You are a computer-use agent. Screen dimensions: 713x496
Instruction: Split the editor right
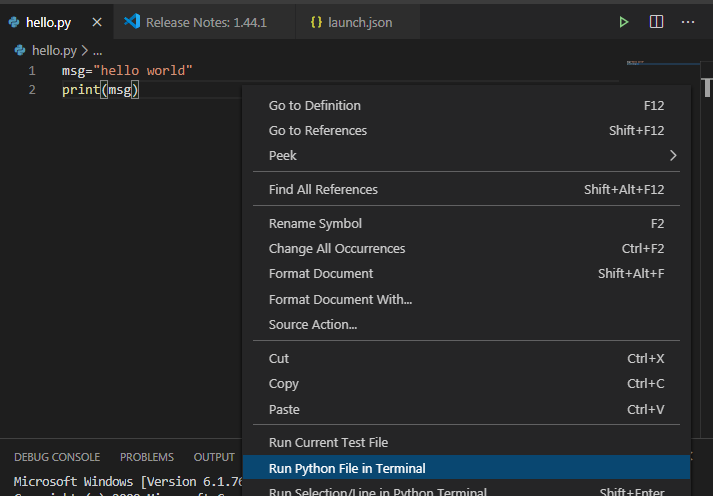656,22
